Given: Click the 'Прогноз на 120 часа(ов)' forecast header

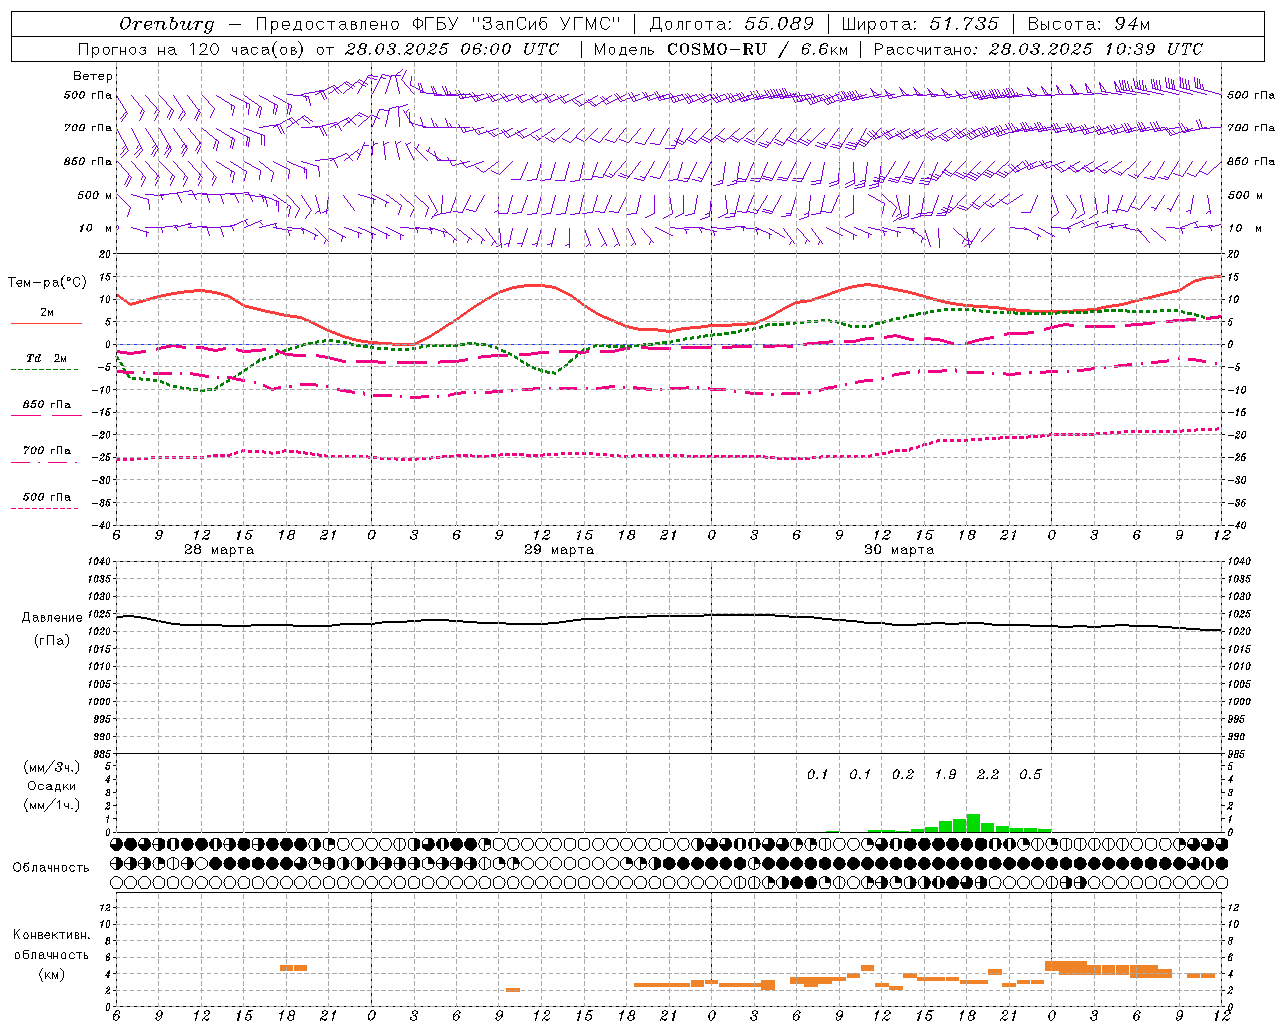Looking at the screenshot, I should [190, 49].
